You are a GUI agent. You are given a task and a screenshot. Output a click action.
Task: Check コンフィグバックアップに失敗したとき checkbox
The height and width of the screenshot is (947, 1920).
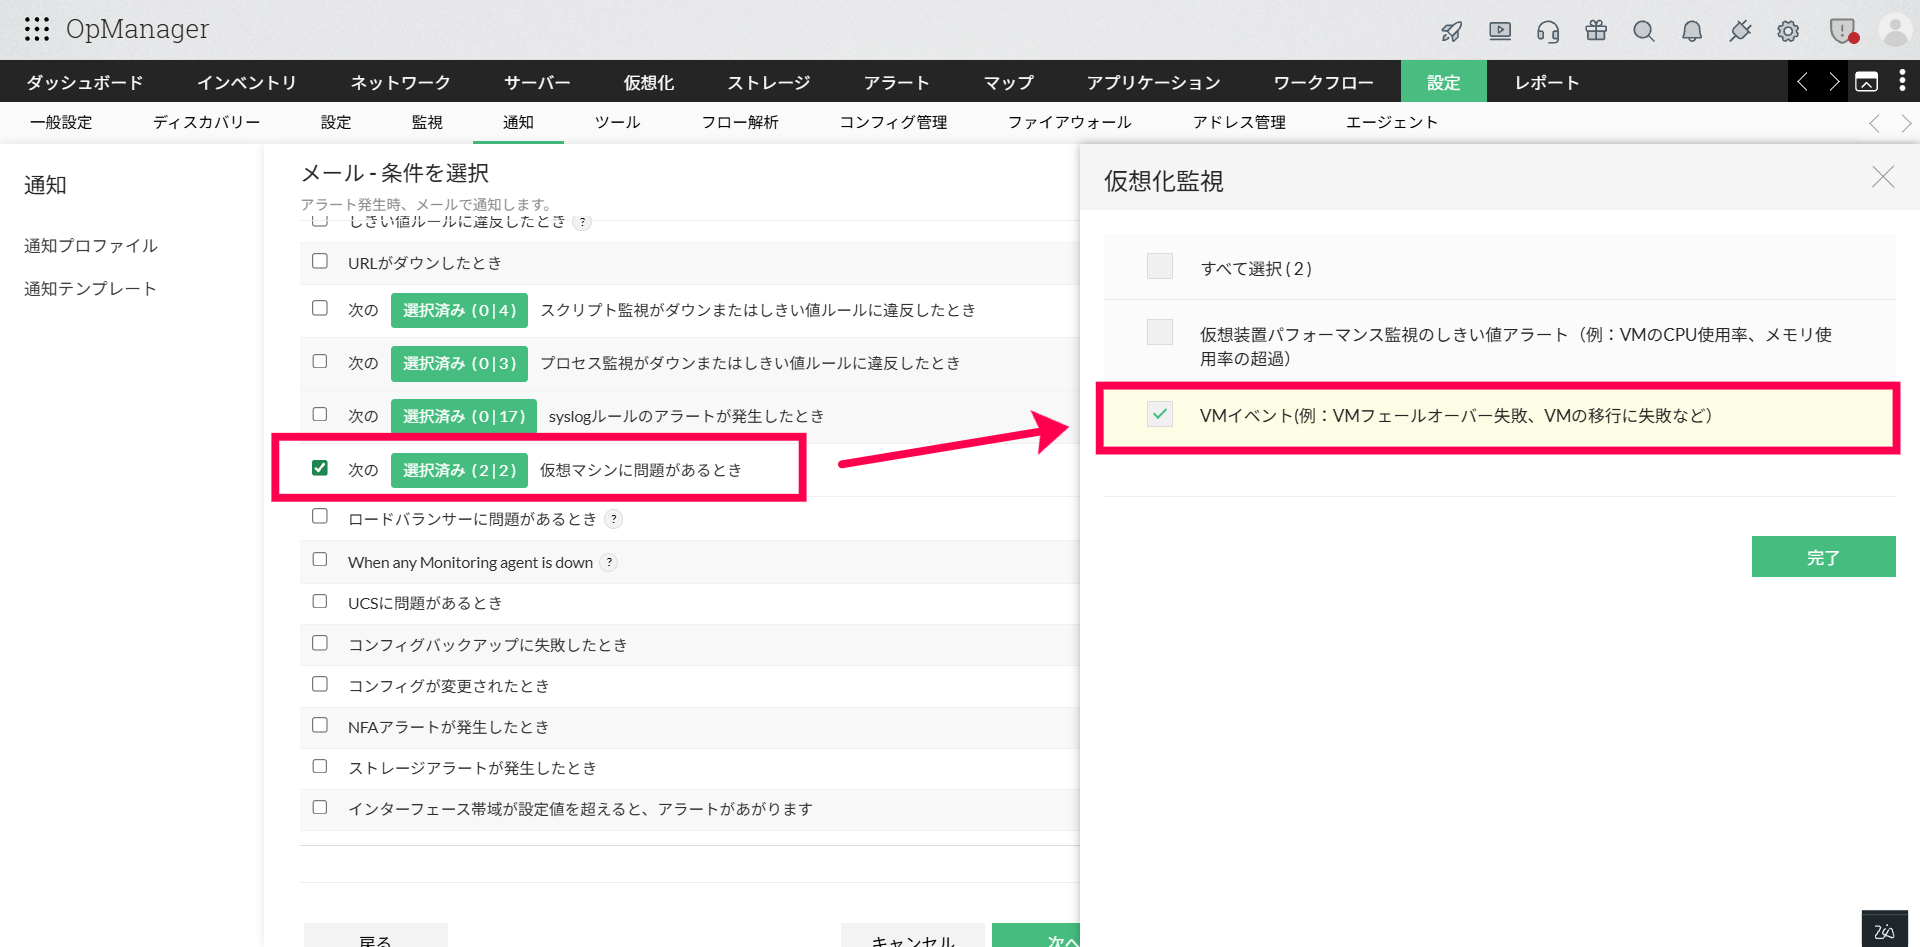[x=320, y=643]
